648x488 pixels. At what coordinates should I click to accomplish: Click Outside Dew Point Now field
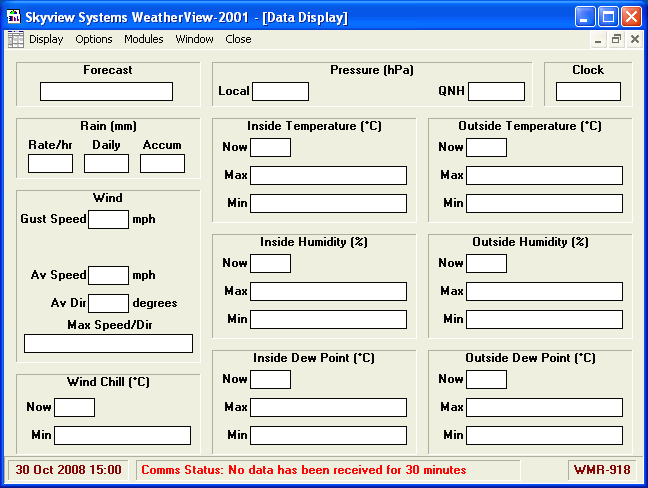click(x=486, y=379)
